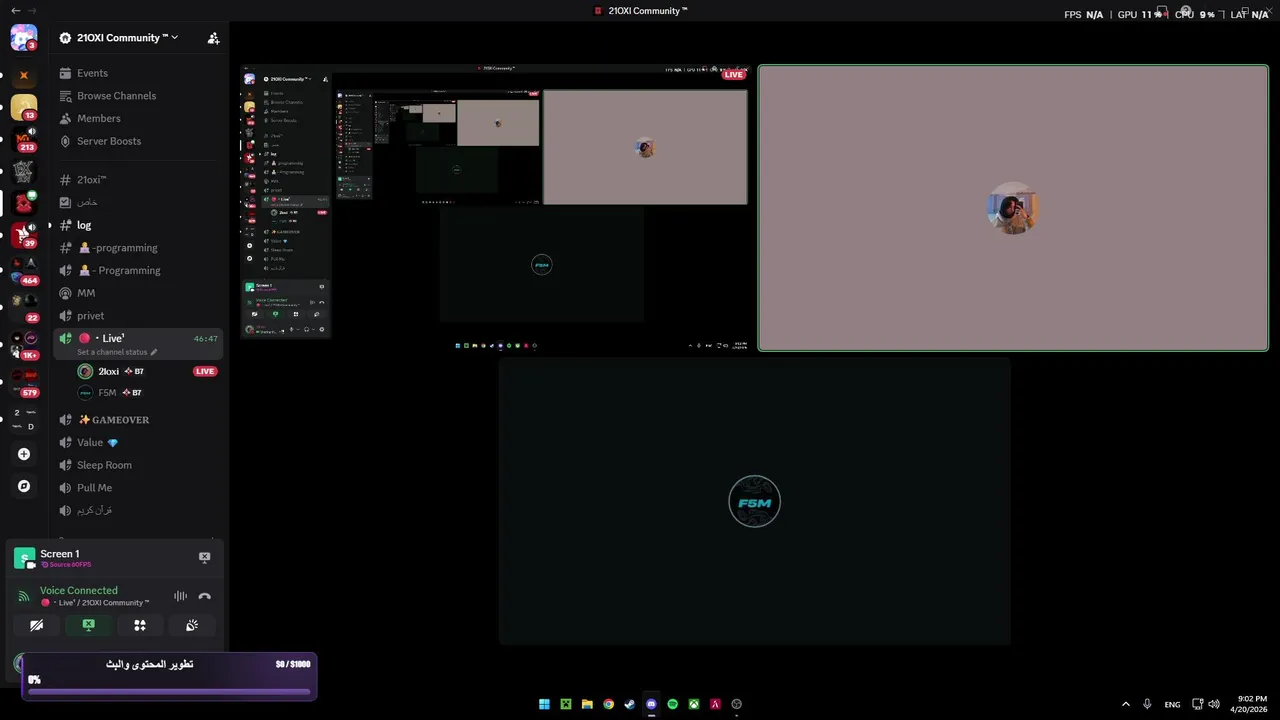This screenshot has height=720, width=1280.
Task: Focus the live stream preview tile
Action: coord(496,209)
